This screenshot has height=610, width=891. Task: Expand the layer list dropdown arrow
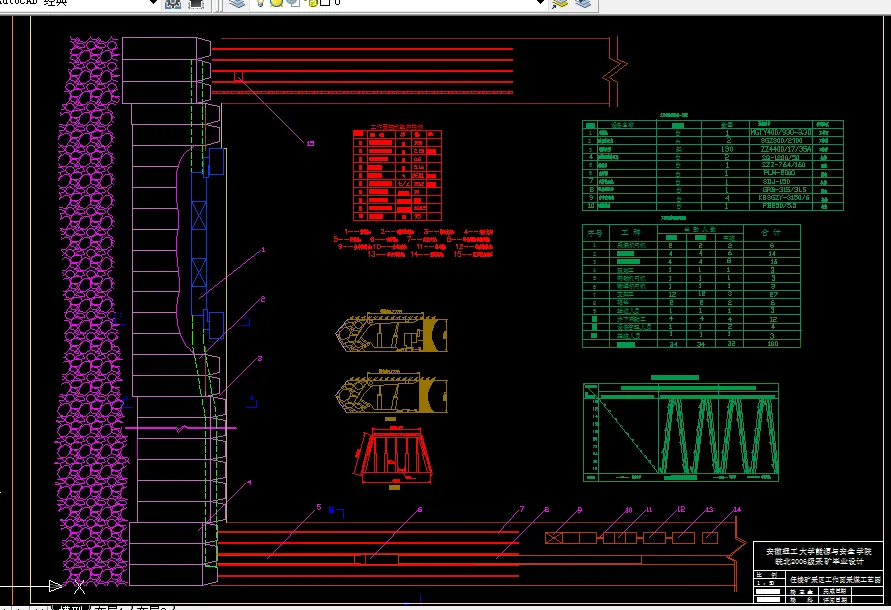541,3
